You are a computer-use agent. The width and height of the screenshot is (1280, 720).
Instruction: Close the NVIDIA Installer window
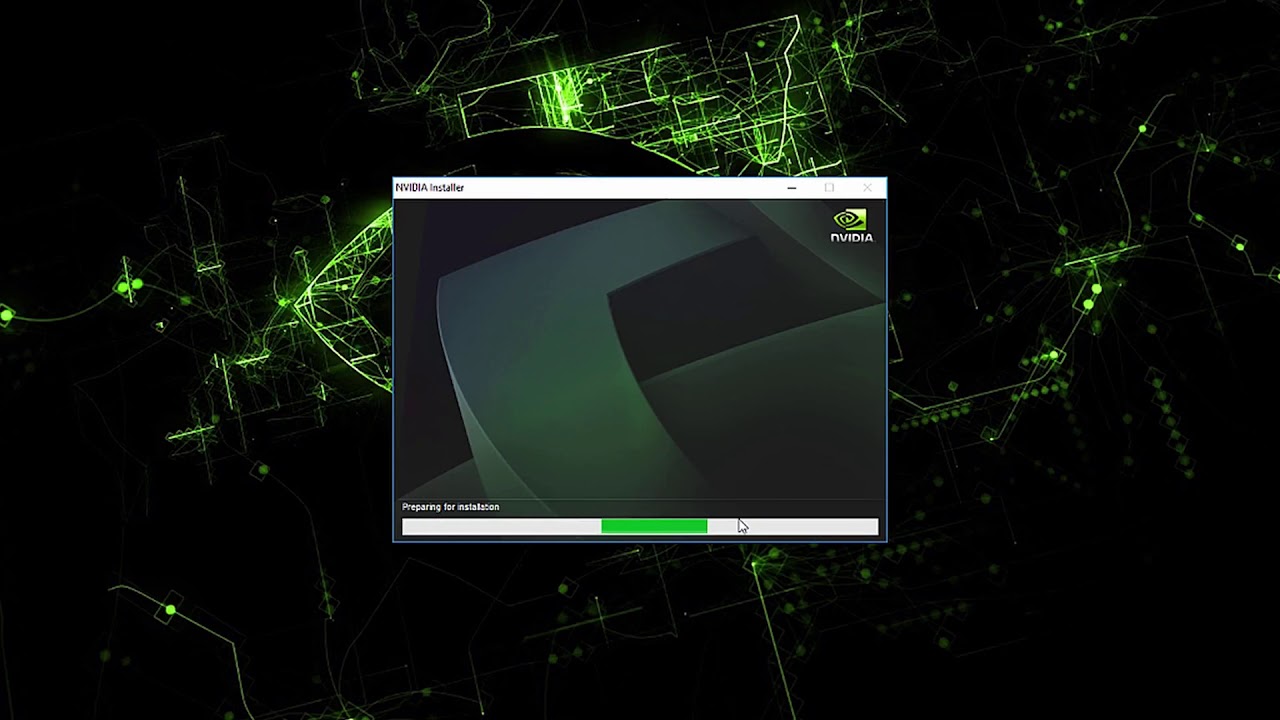(867, 188)
